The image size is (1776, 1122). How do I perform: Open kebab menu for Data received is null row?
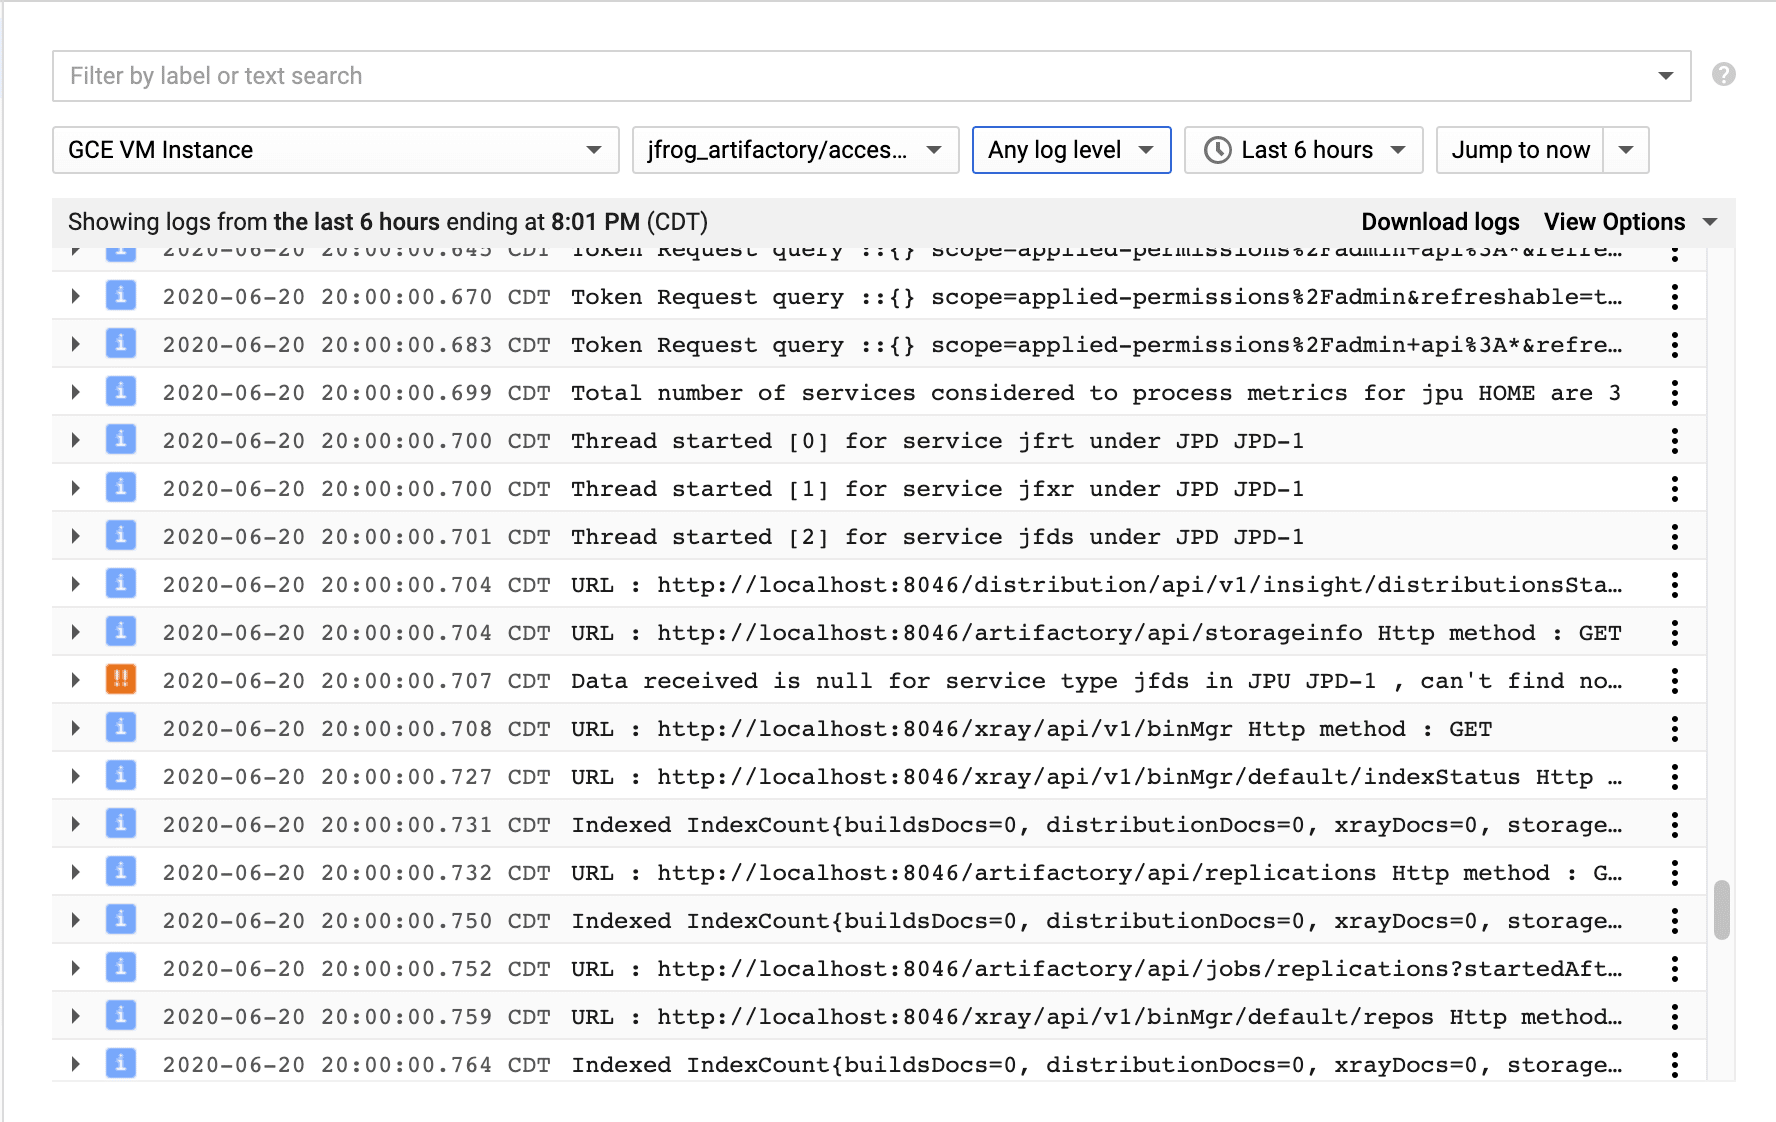[1674, 681]
